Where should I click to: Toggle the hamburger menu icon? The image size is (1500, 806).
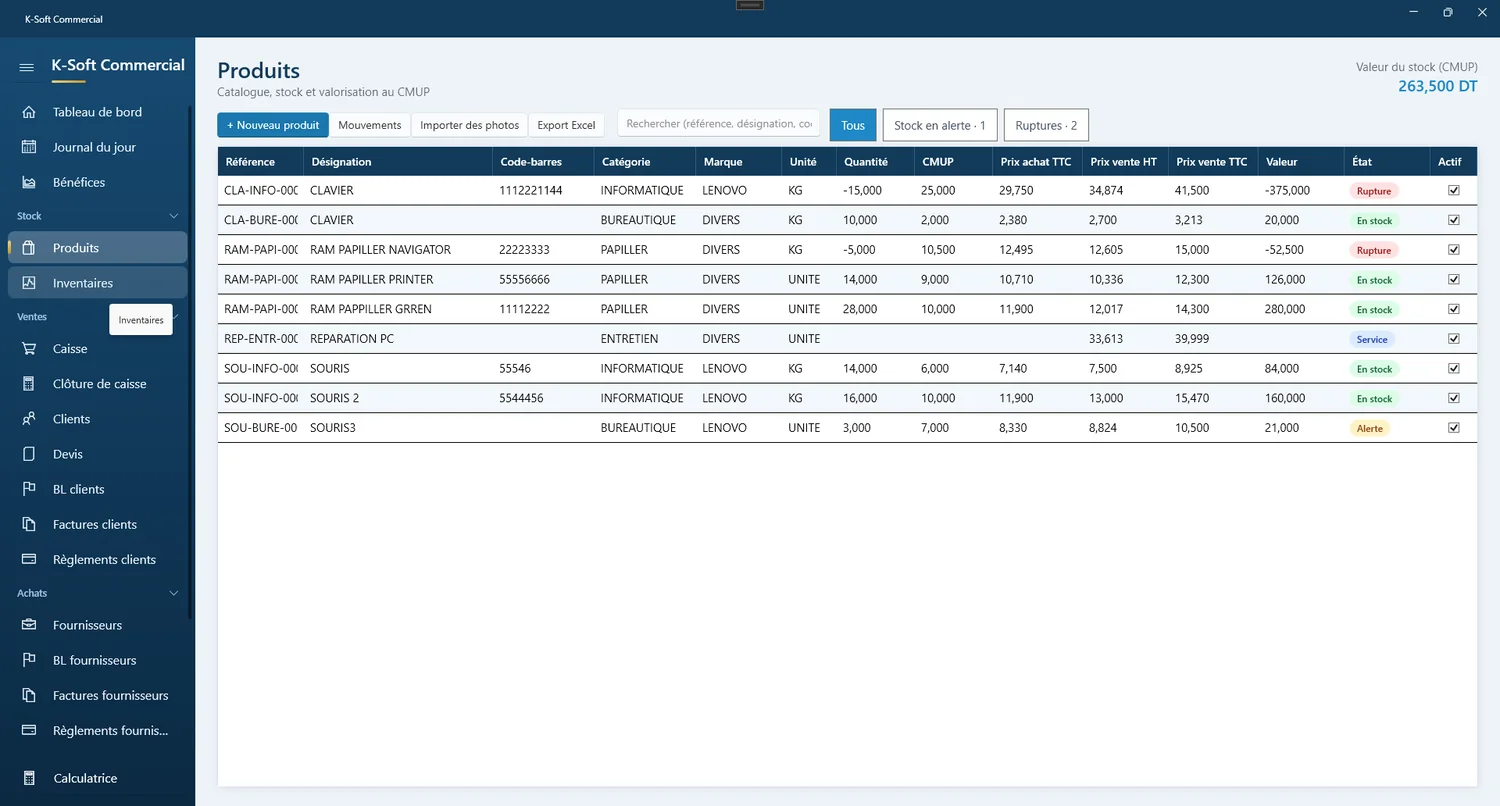(x=27, y=67)
